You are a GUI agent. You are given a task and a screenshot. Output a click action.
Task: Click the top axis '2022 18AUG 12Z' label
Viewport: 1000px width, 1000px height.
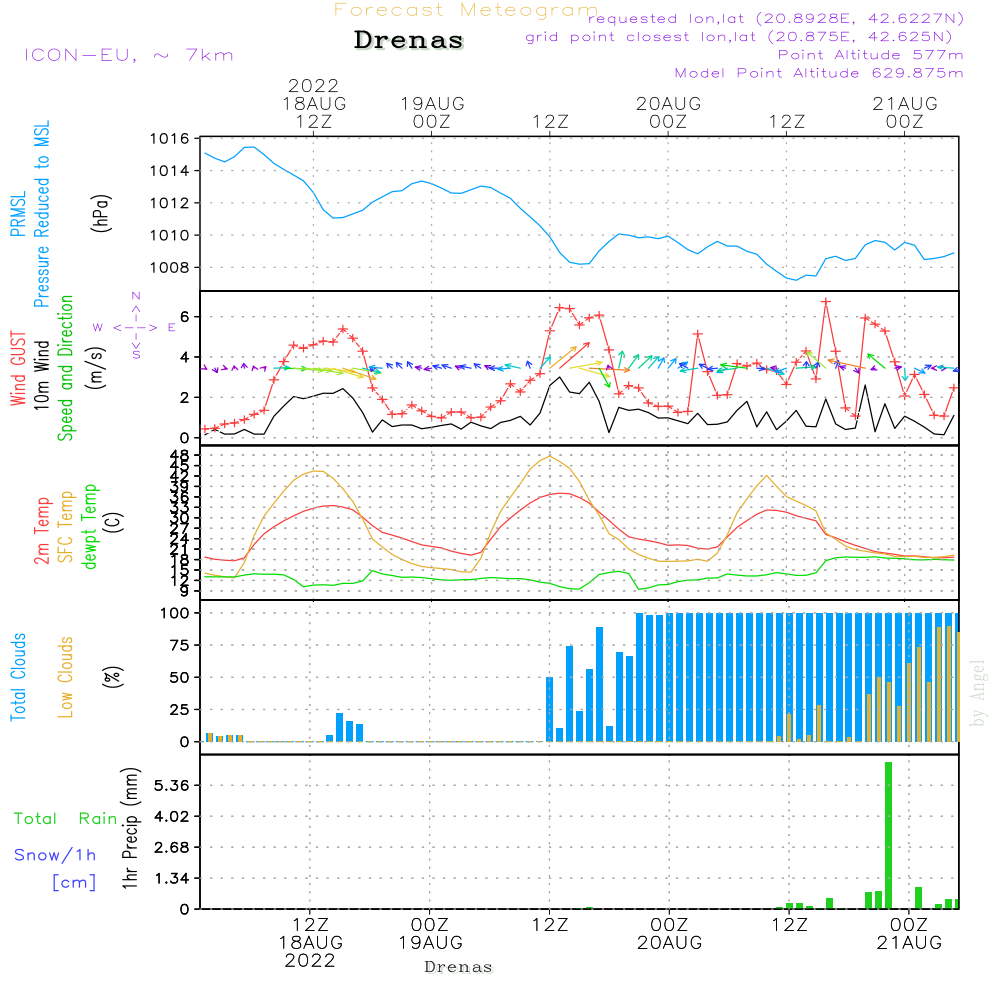point(314,103)
